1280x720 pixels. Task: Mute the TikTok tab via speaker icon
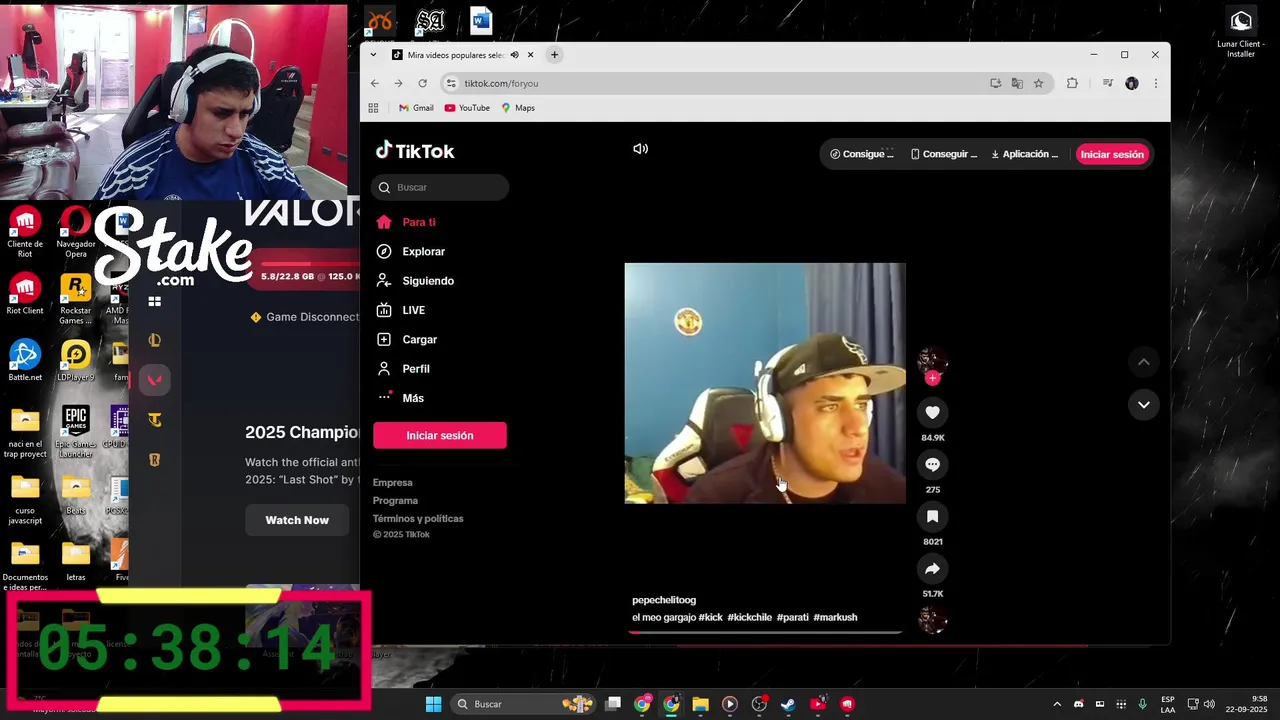(x=515, y=55)
